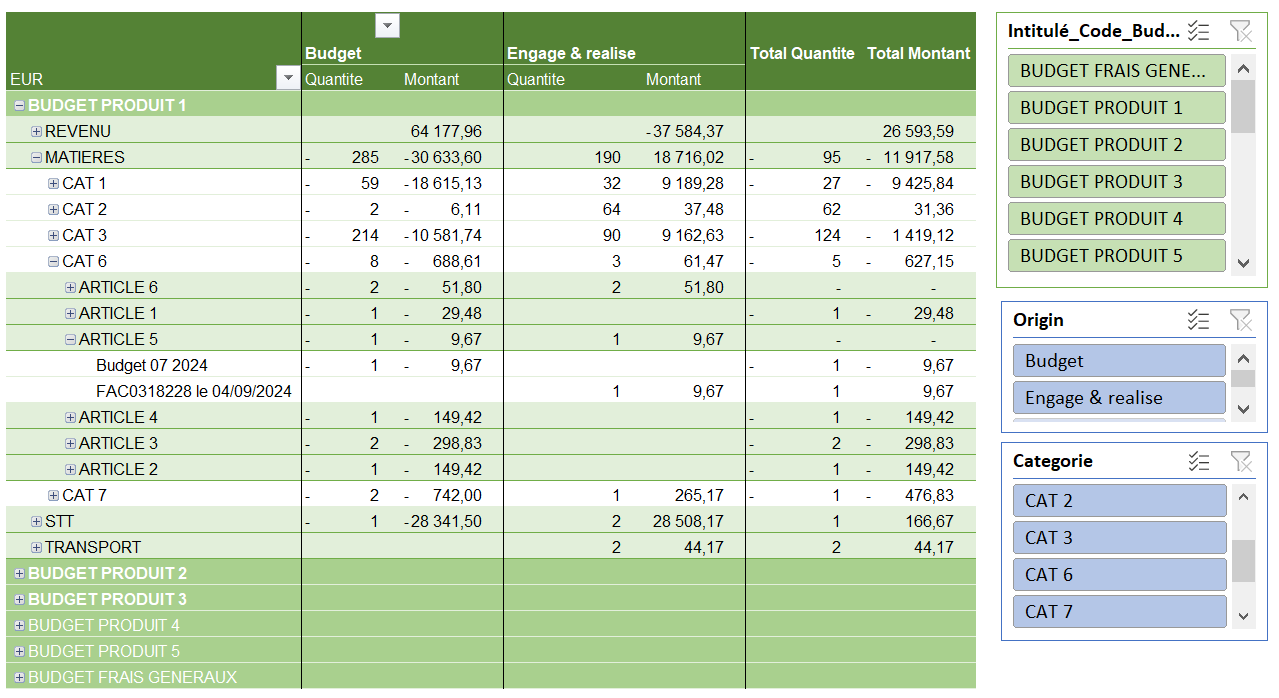Clear filter on Intitulé_Code_Budget slicer

coord(1241,31)
